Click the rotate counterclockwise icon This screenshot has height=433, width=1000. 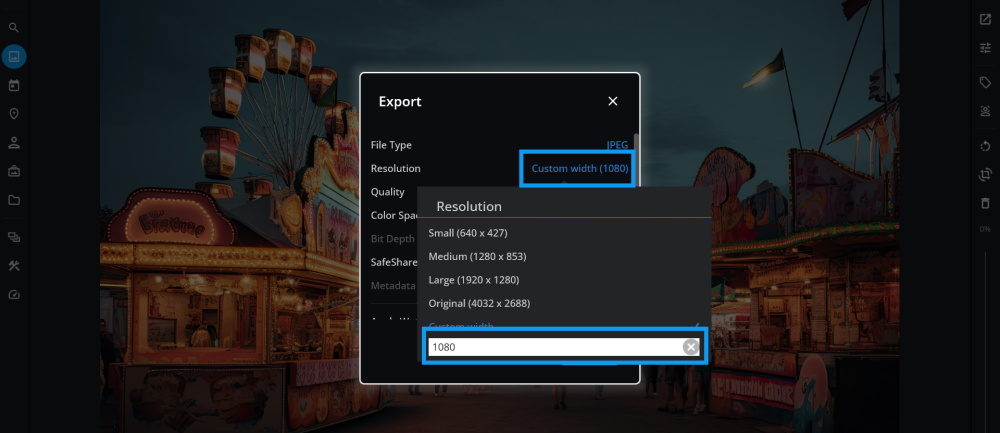point(985,146)
